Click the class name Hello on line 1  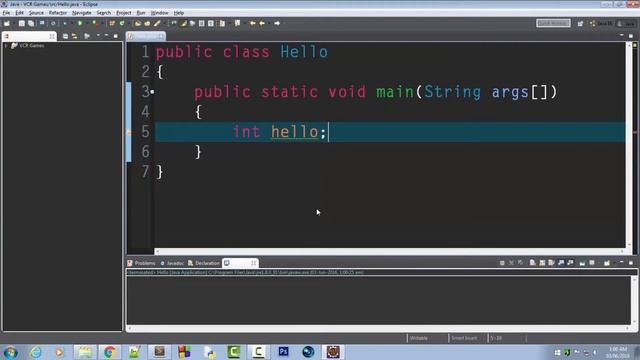tap(304, 52)
